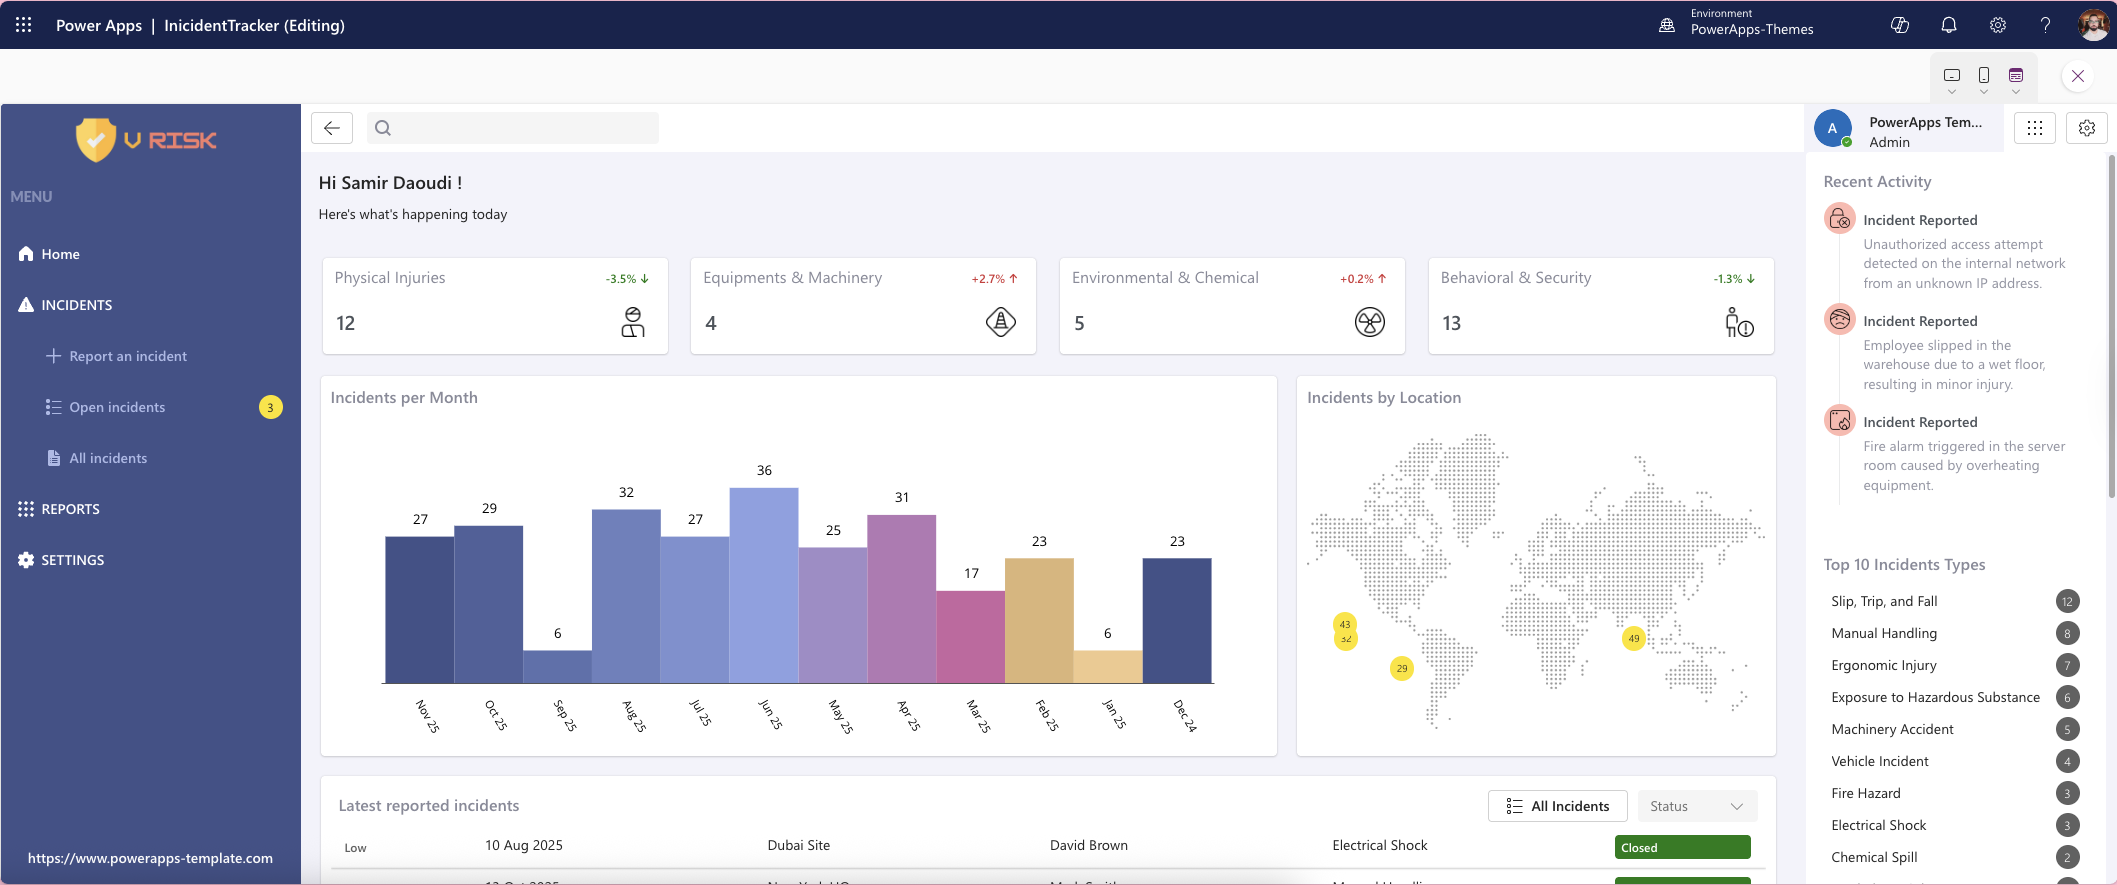Open the grid apps icon beside Admin
This screenshot has height=885, width=2117.
pos(2035,128)
